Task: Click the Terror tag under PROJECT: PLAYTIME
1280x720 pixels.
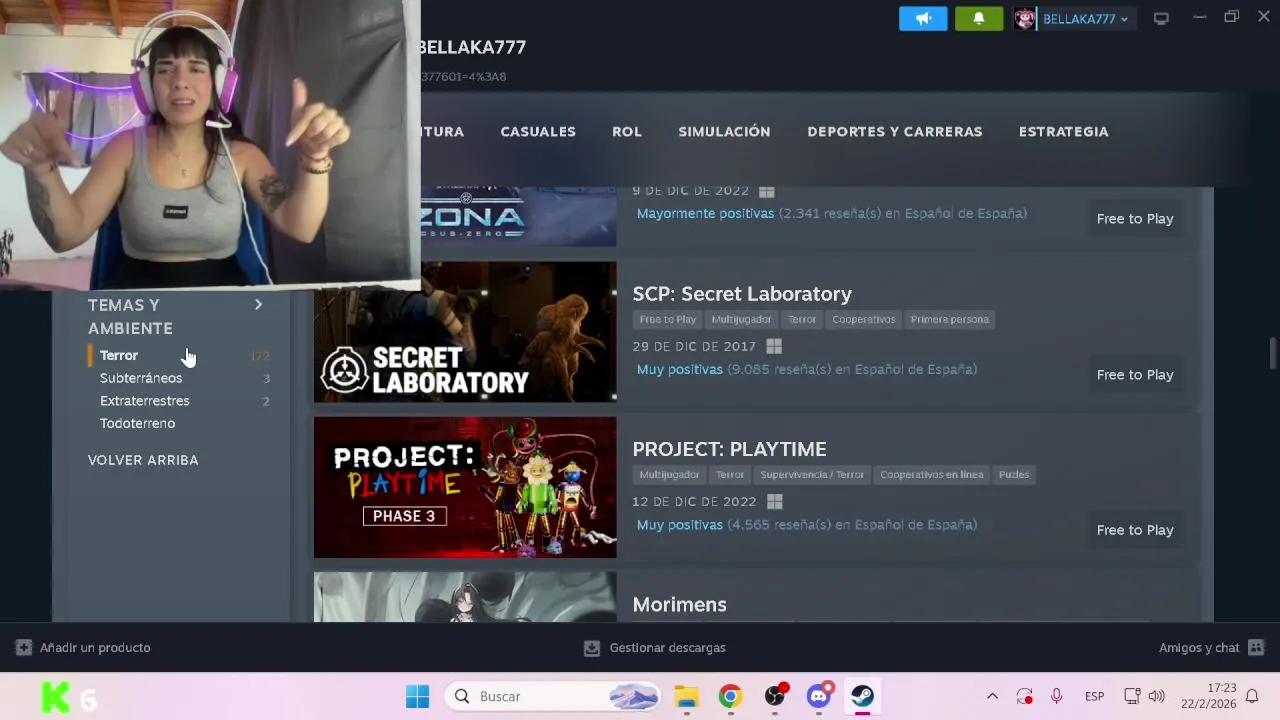Action: [x=730, y=475]
